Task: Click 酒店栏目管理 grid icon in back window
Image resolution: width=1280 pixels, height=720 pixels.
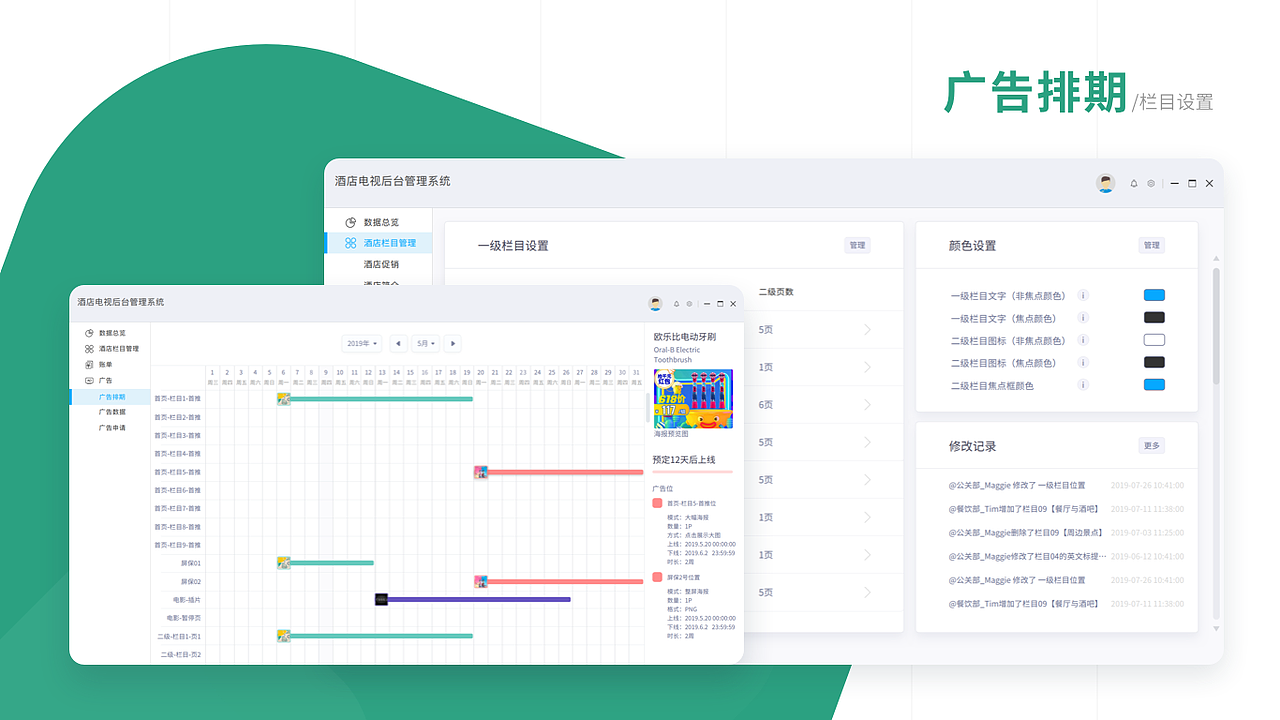Action: (x=351, y=243)
